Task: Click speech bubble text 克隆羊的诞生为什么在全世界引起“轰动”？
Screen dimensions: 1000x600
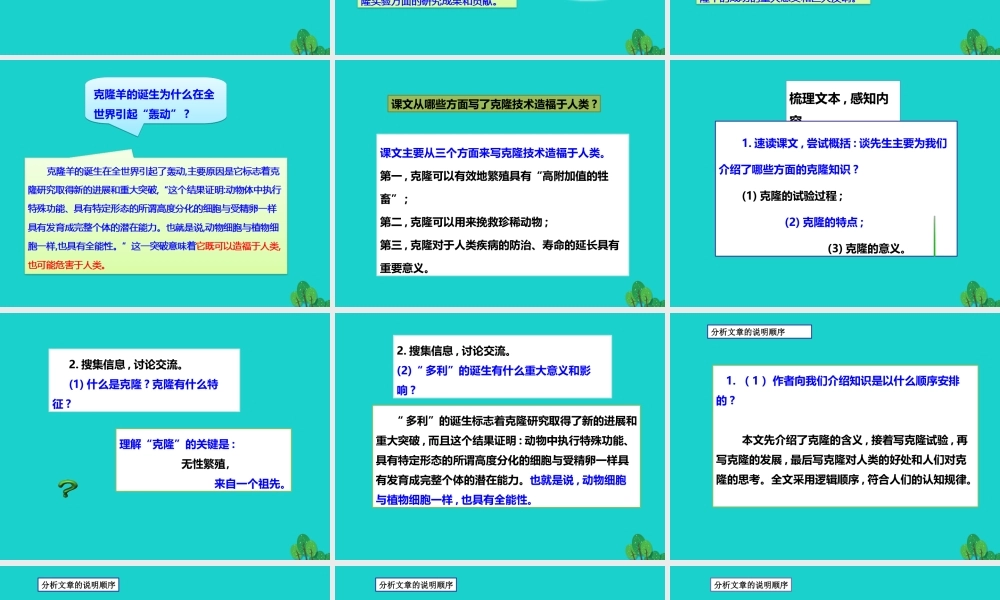Action: click(x=154, y=104)
